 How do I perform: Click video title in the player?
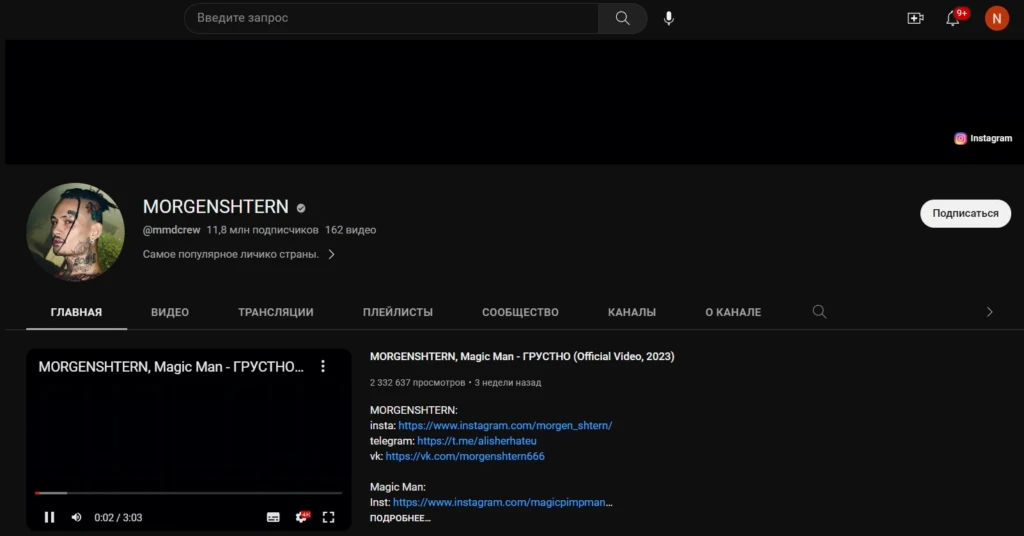click(x=171, y=367)
